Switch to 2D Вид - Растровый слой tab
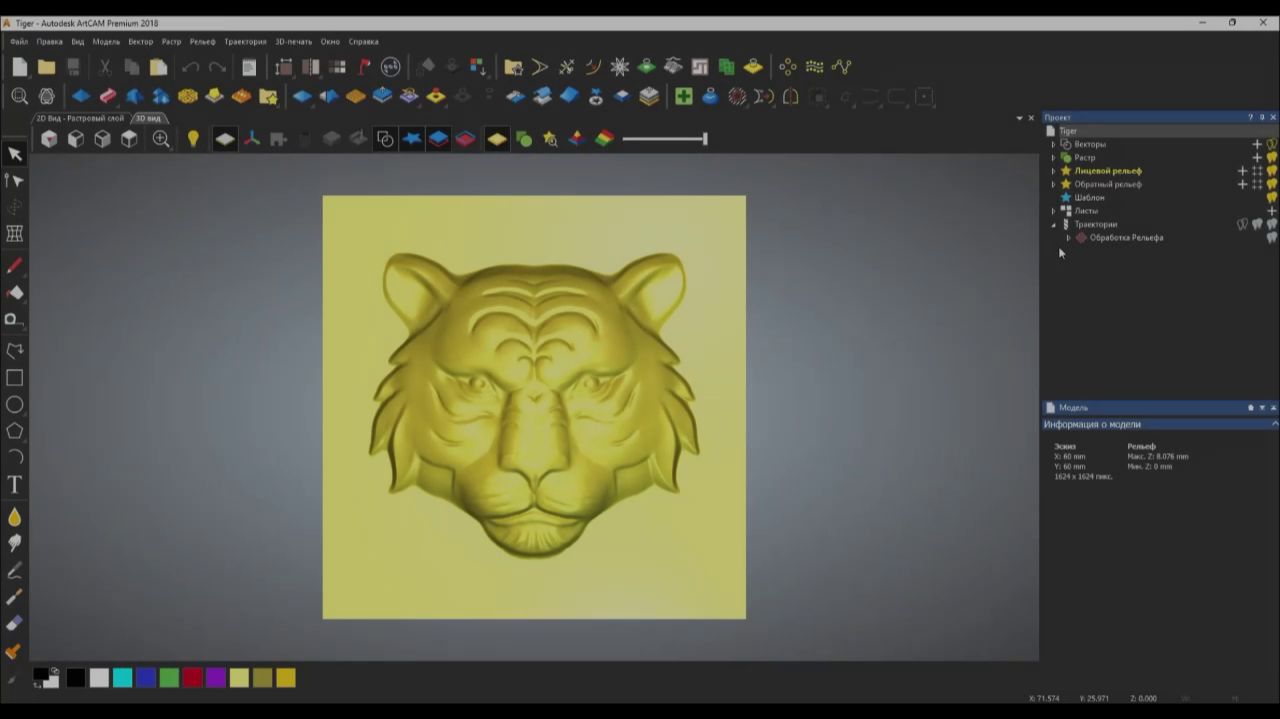This screenshot has width=1280, height=719. (x=80, y=118)
